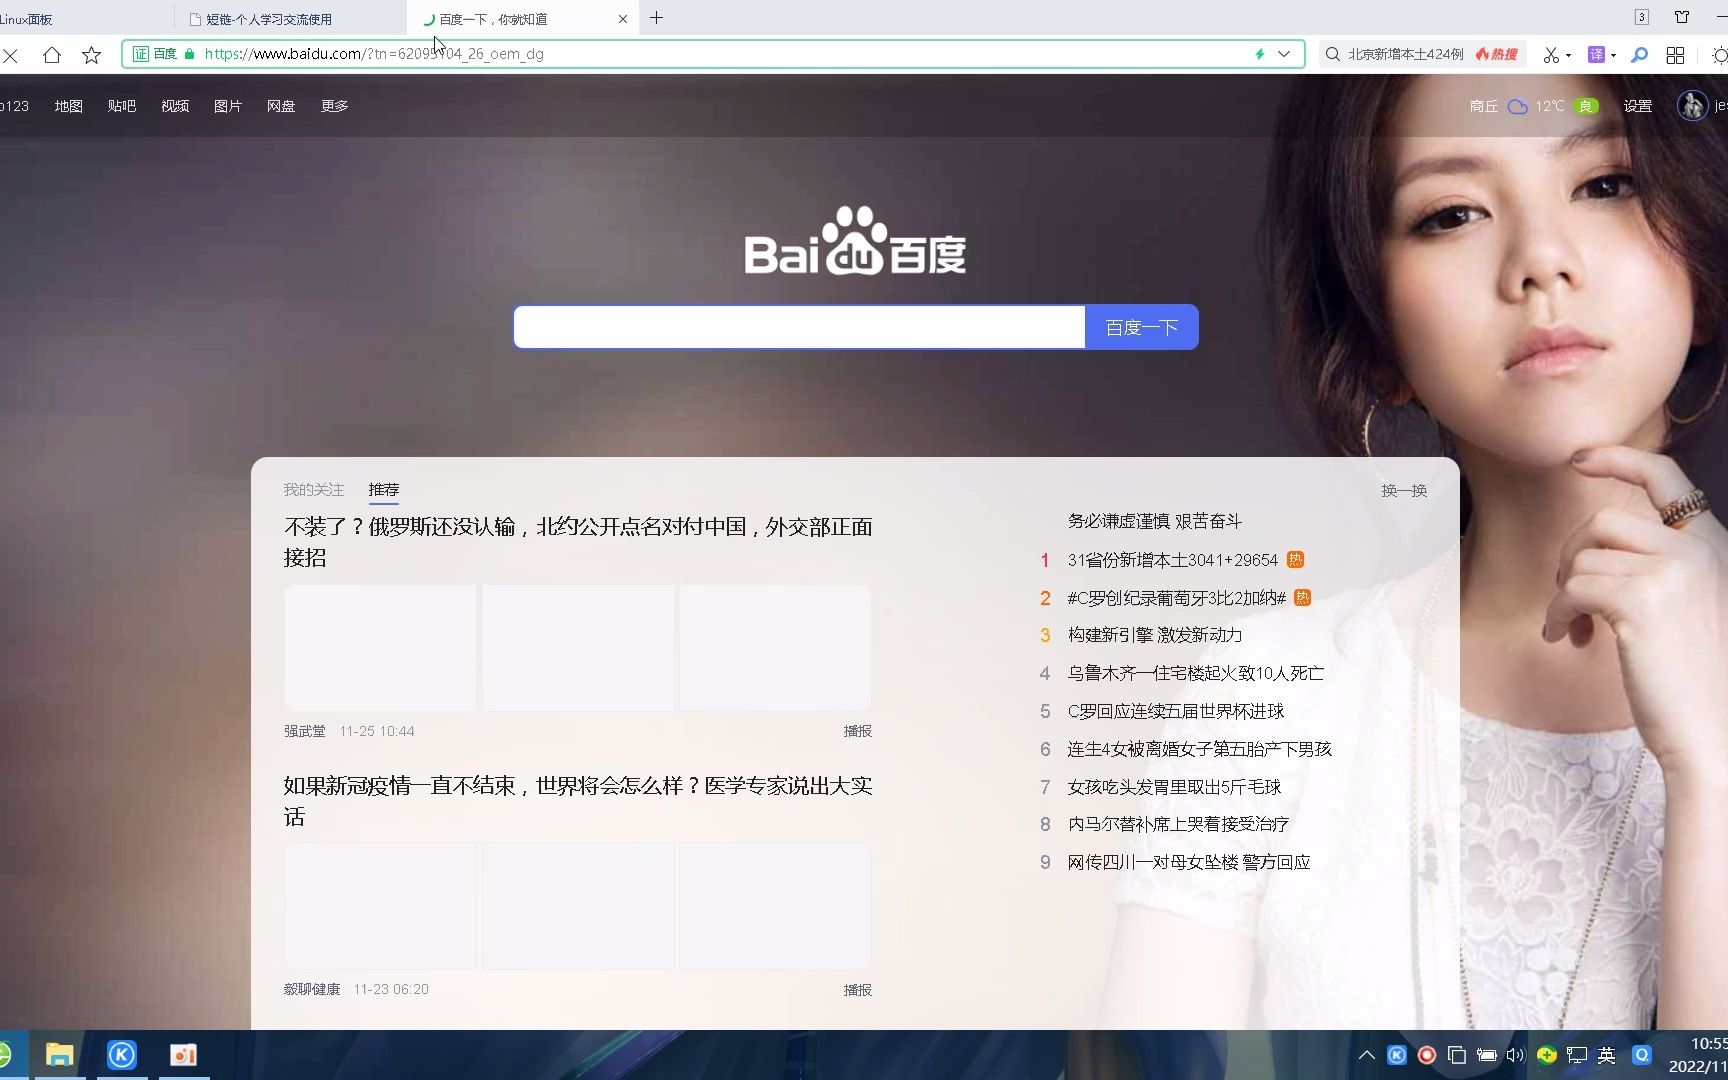This screenshot has height=1080, width=1728.
Task: Open article 如果新冠疫情一直不结束 headline
Action: pos(578,801)
